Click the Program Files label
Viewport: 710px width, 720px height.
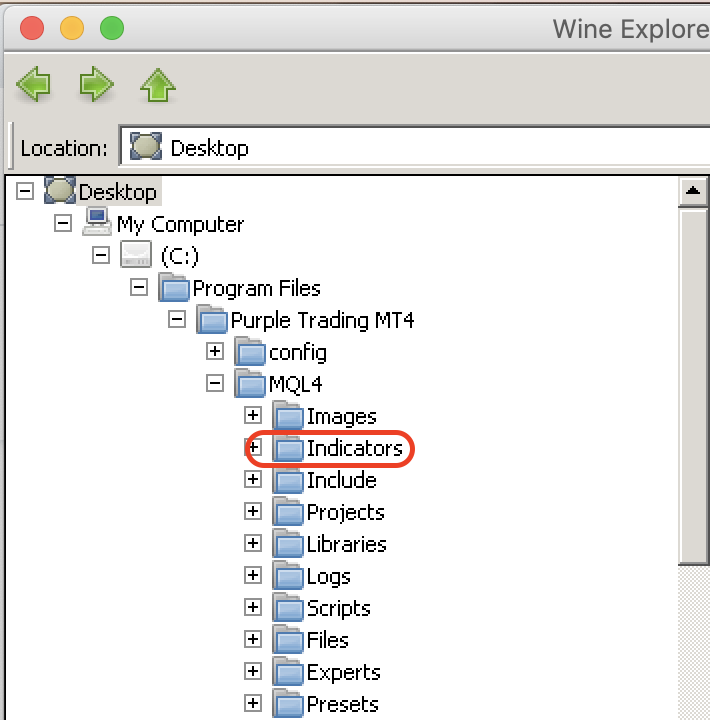(256, 289)
